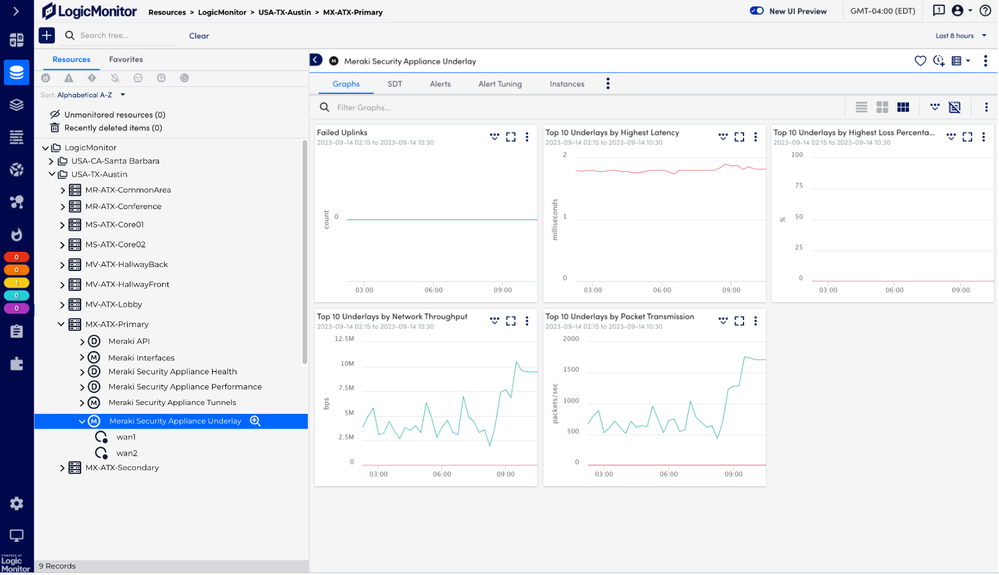Viewport: 999px width, 575px height.
Task: Expand the MS-ATX-Core01 device
Action: 62,225
